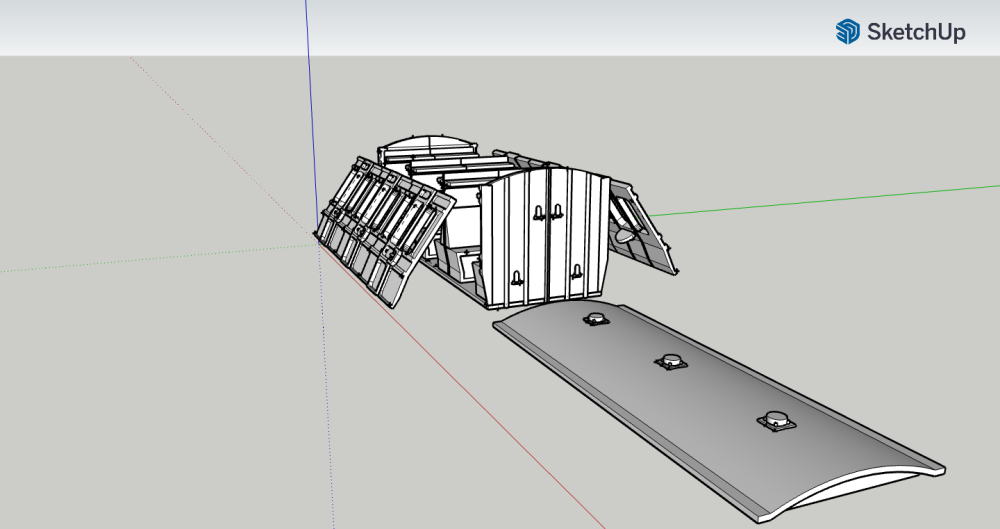
Task: Click the SketchUp cube logo icon
Action: [x=847, y=32]
